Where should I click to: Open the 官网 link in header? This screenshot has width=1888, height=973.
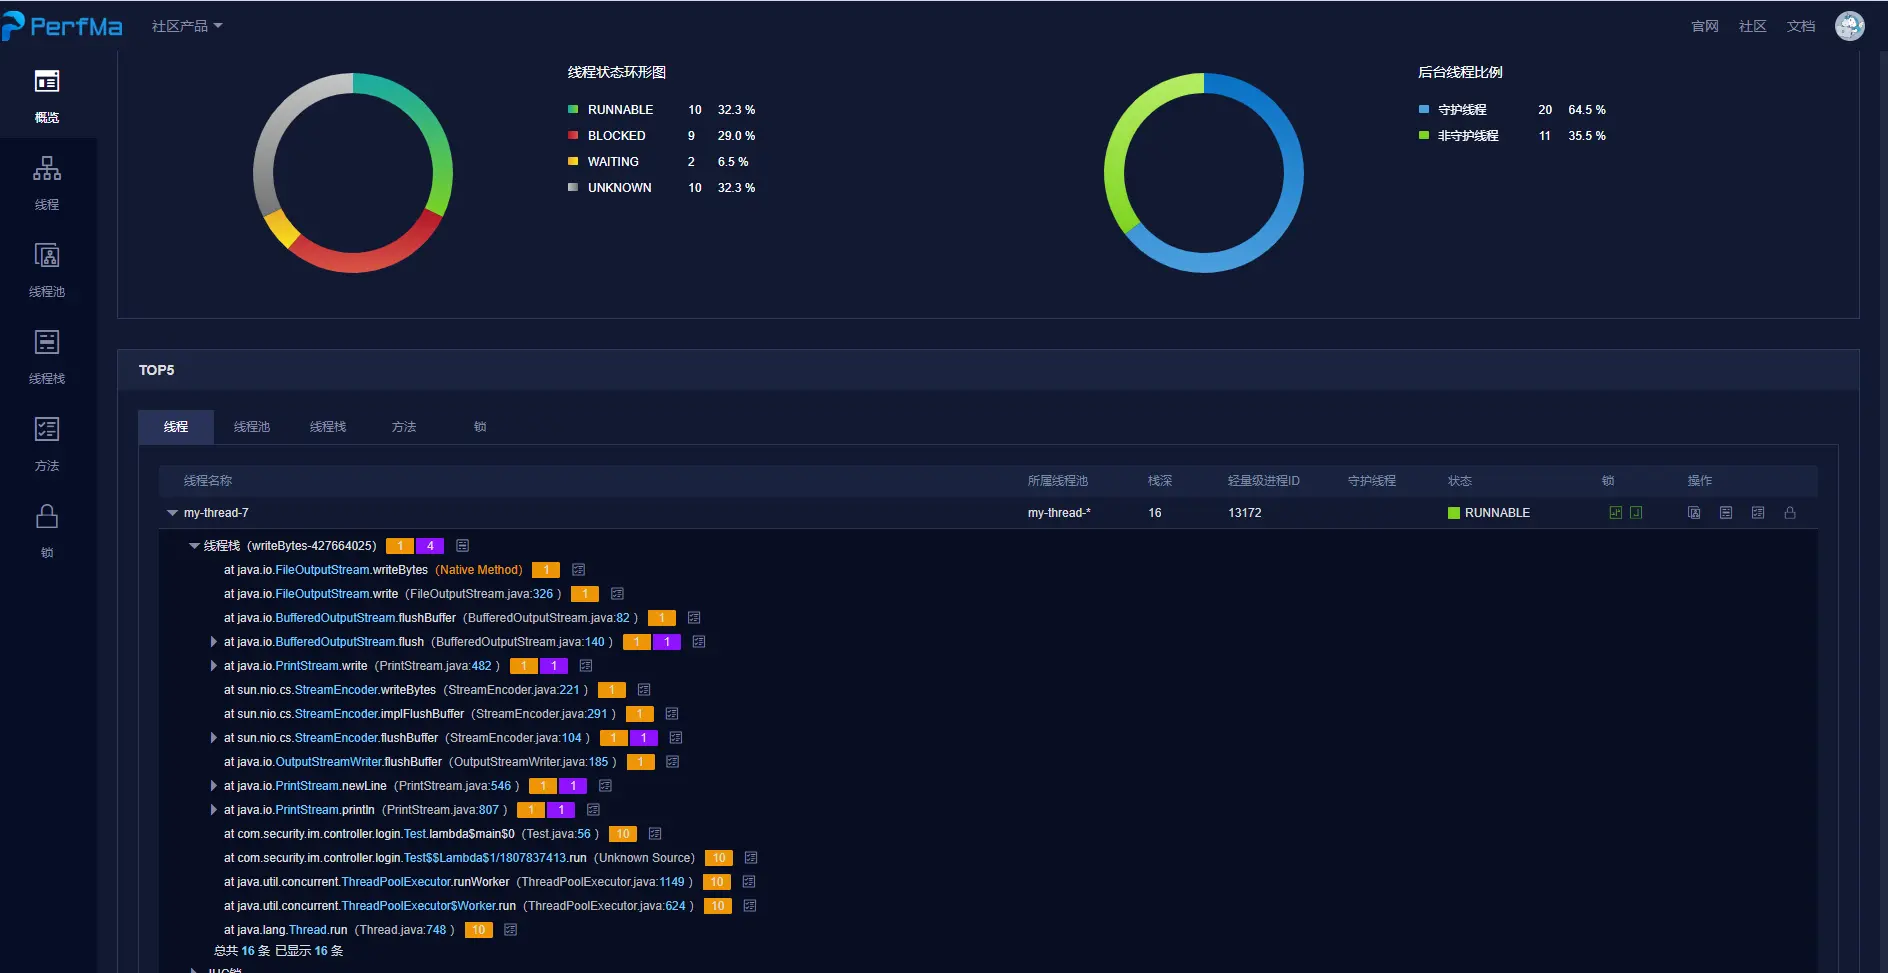tap(1705, 27)
